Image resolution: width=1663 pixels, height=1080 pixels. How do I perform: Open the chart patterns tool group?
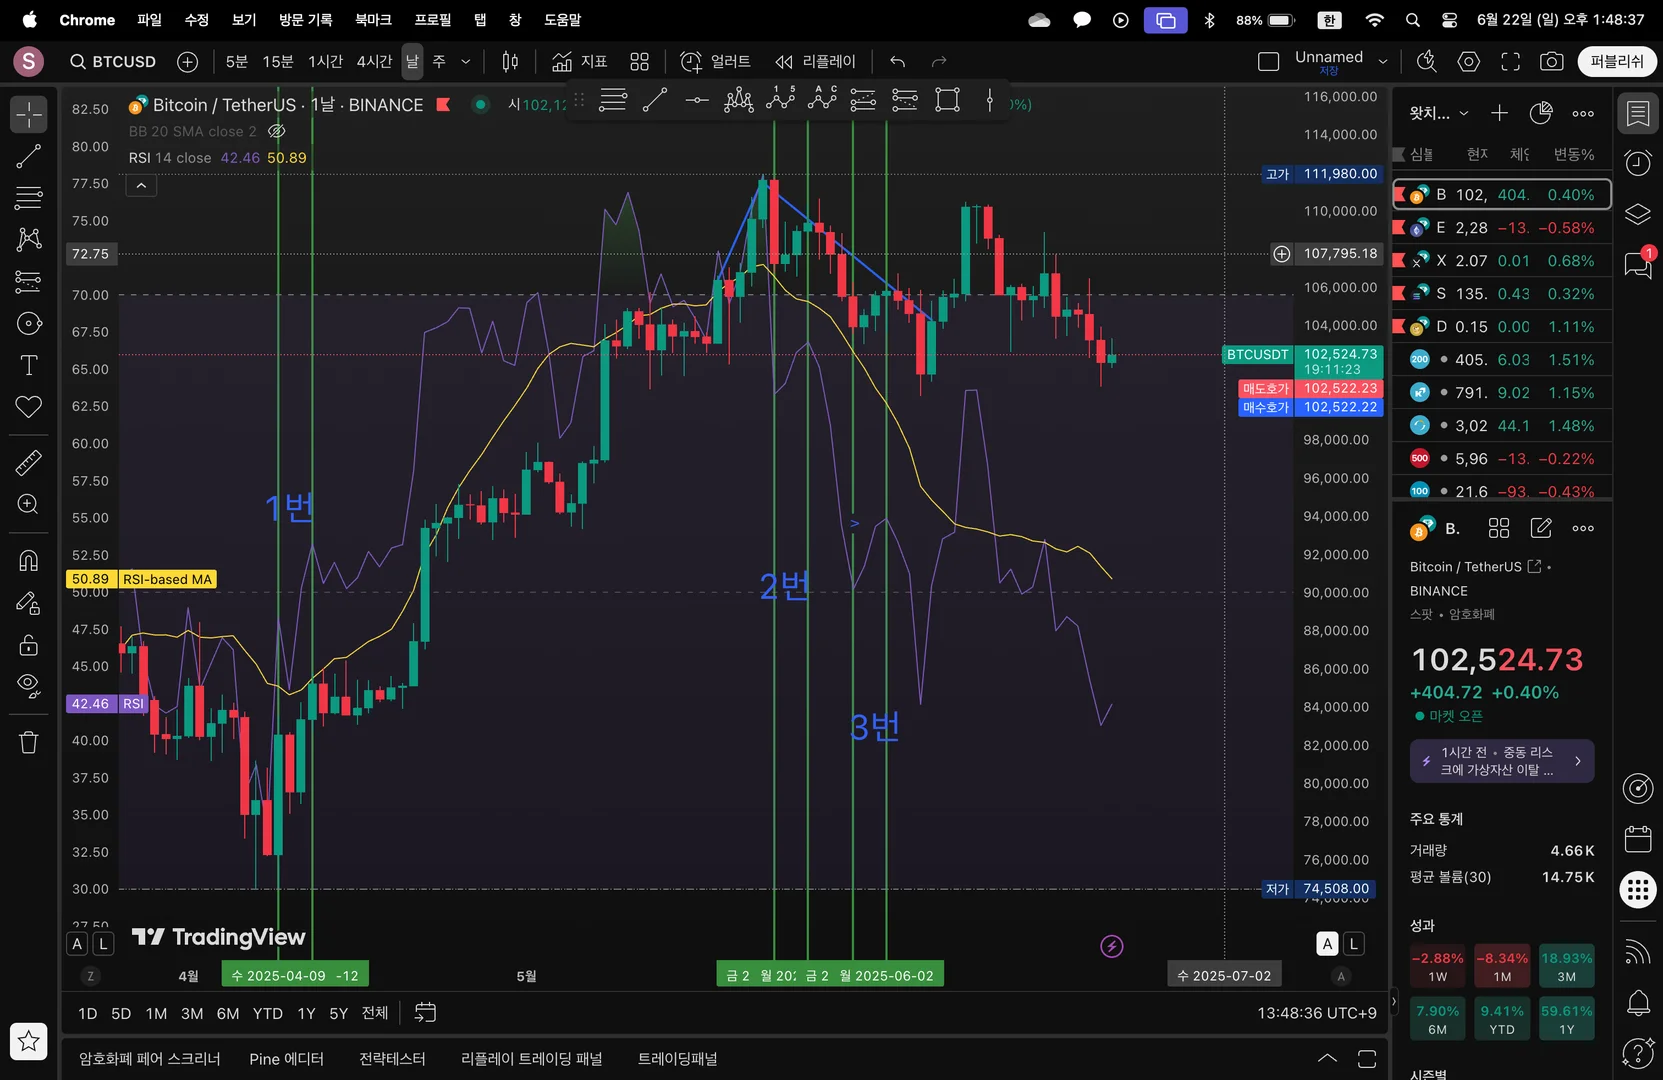click(x=29, y=239)
